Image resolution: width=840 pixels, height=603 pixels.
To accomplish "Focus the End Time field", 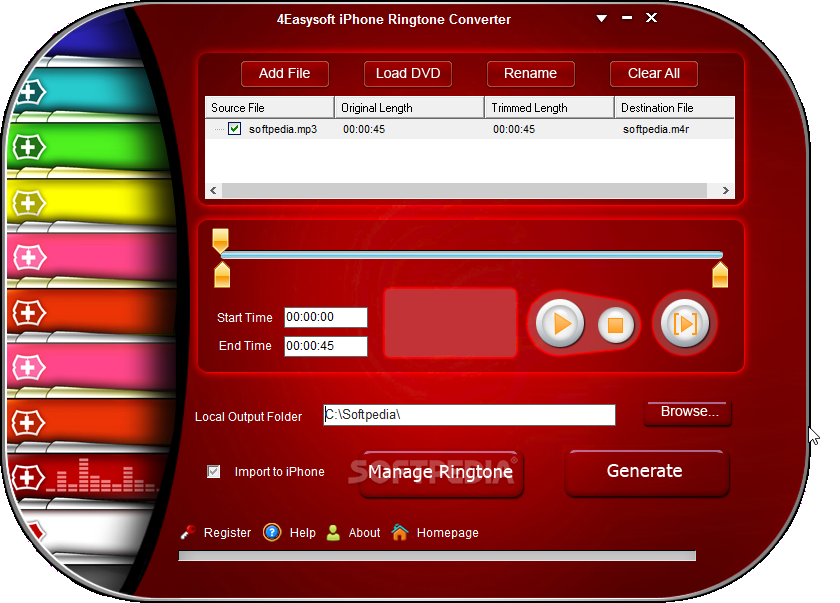I will [x=326, y=346].
